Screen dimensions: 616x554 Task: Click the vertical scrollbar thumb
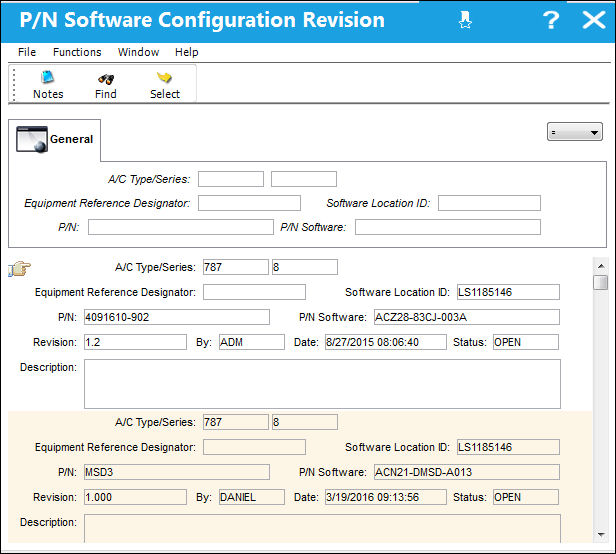[x=601, y=282]
